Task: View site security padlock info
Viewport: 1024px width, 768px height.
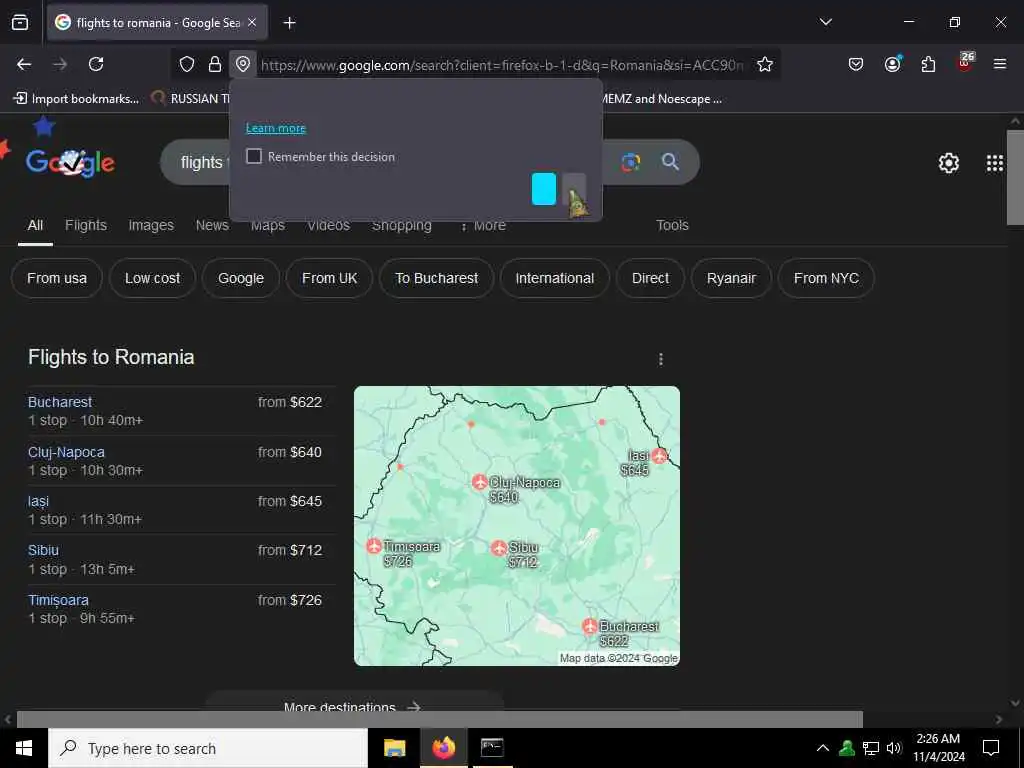Action: click(215, 64)
